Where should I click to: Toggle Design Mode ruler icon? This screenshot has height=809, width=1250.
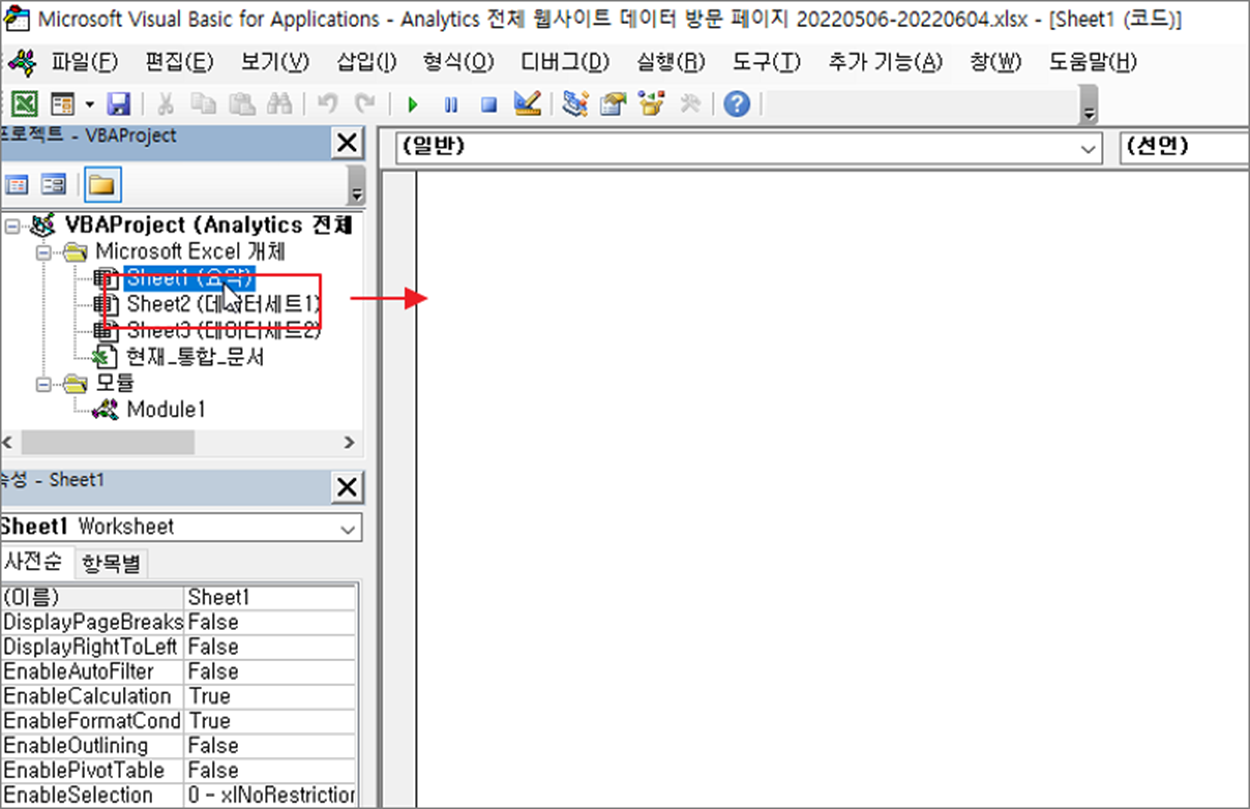[527, 103]
